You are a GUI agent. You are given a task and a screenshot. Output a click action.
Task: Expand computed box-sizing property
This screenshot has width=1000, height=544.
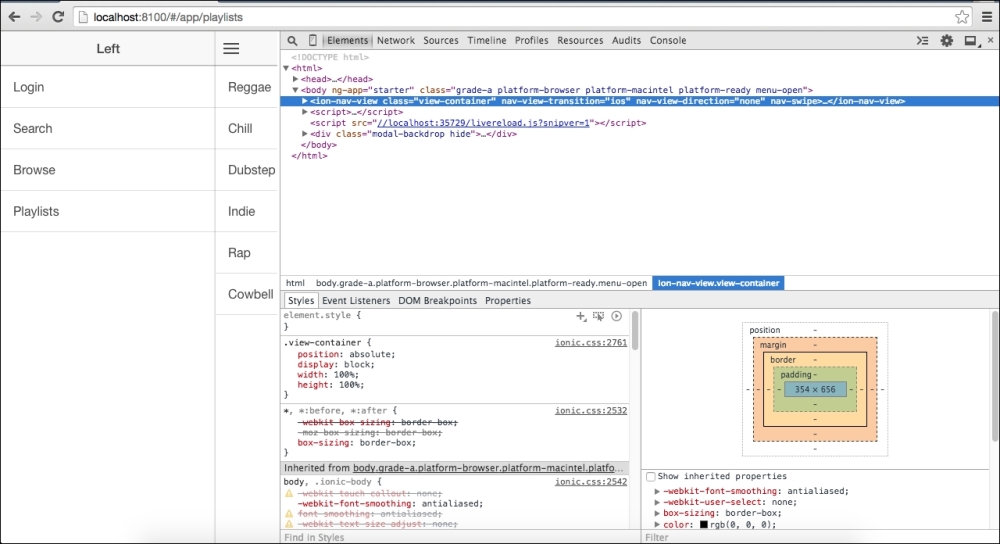coord(657,513)
